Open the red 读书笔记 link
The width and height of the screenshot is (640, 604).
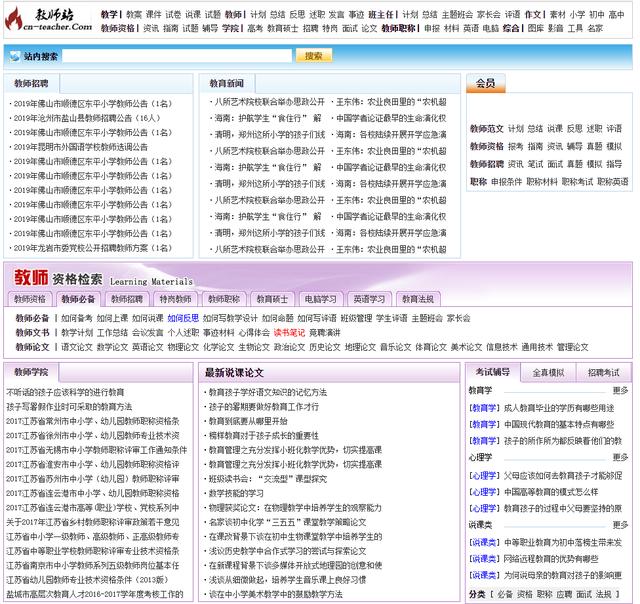pyautogui.click(x=289, y=333)
